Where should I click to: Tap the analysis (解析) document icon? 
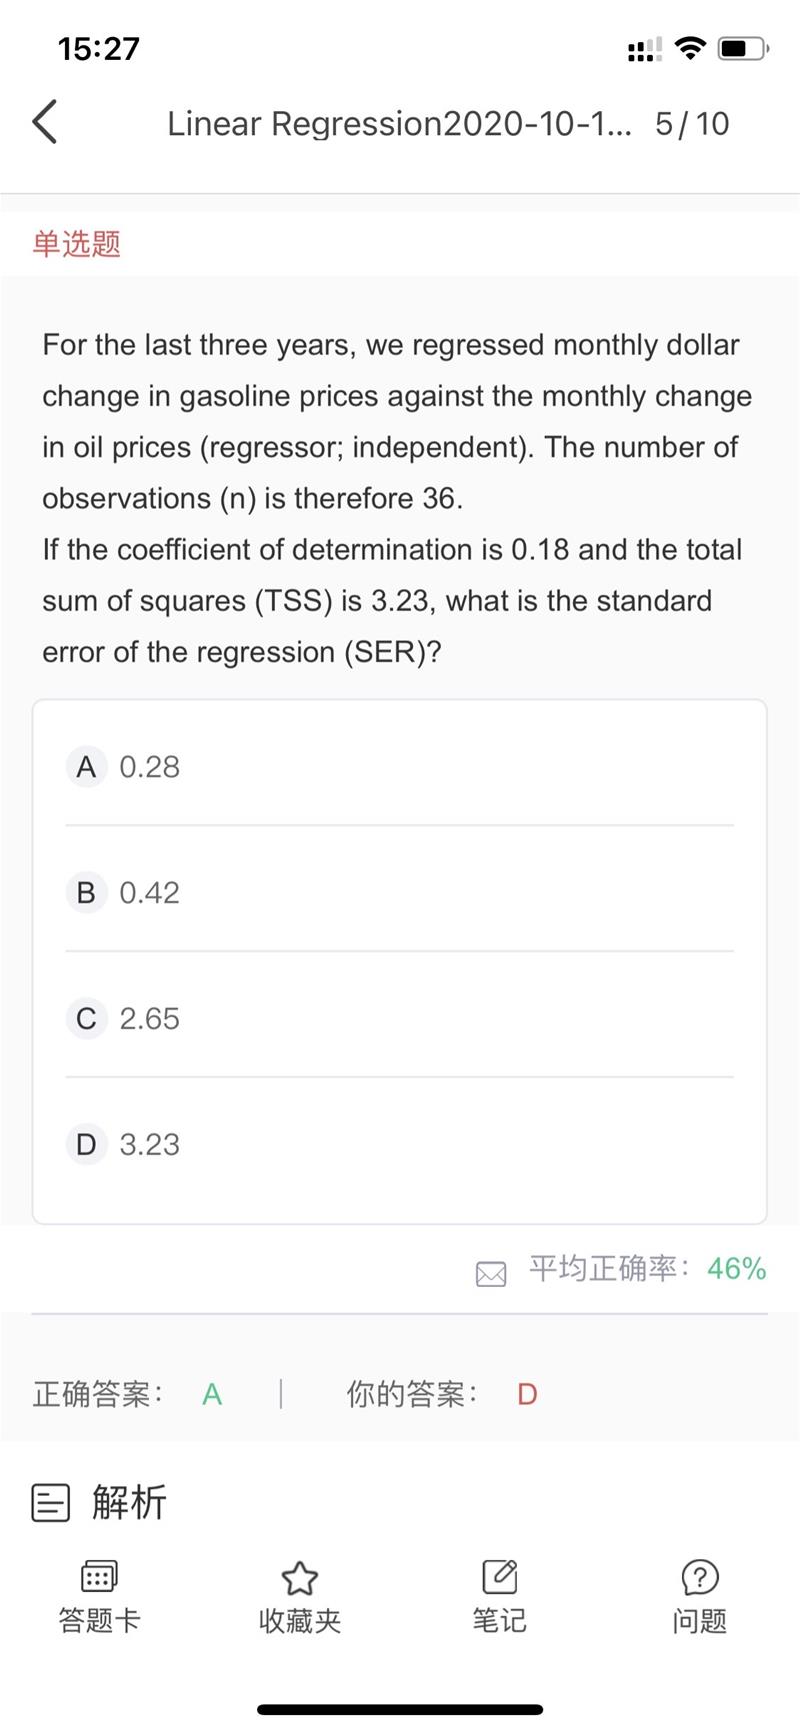click(x=51, y=1502)
